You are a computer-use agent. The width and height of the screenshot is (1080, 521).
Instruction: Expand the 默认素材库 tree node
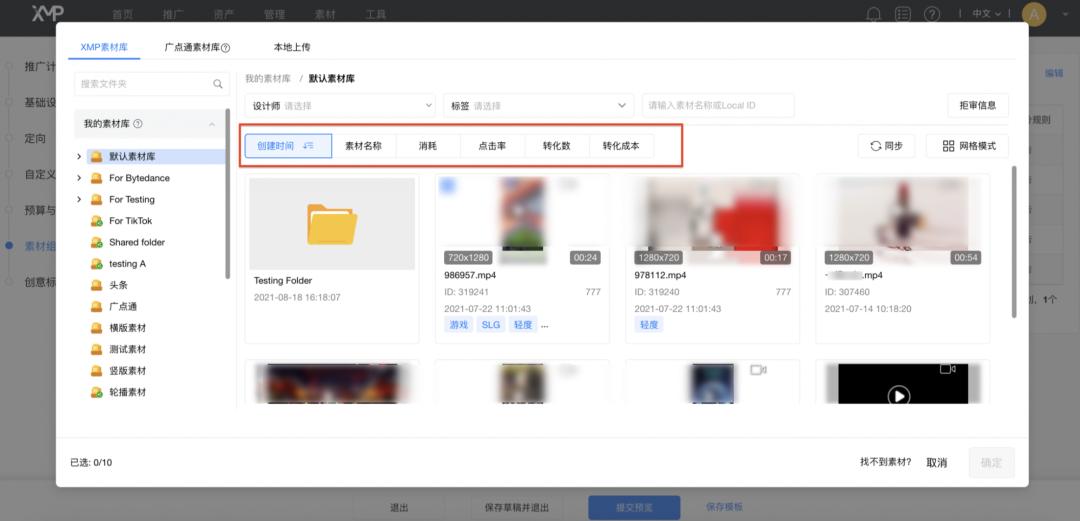point(79,157)
